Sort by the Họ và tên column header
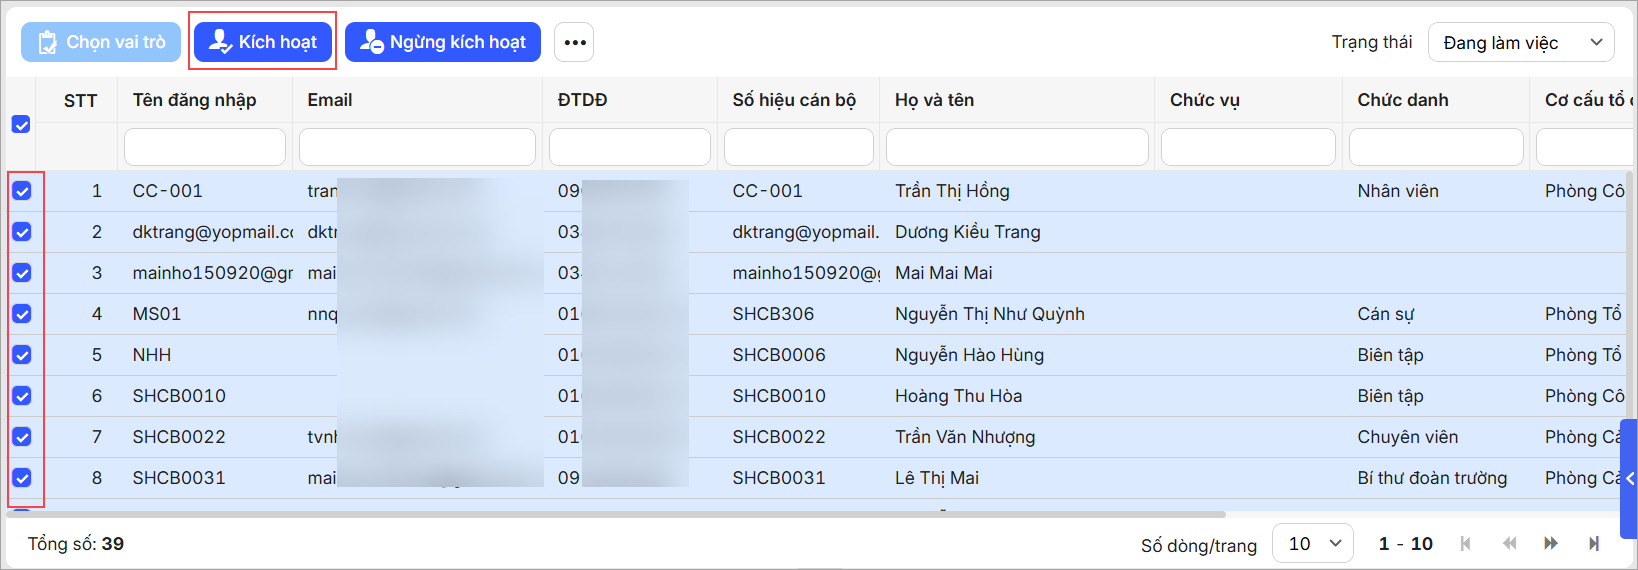The image size is (1638, 570). [934, 100]
